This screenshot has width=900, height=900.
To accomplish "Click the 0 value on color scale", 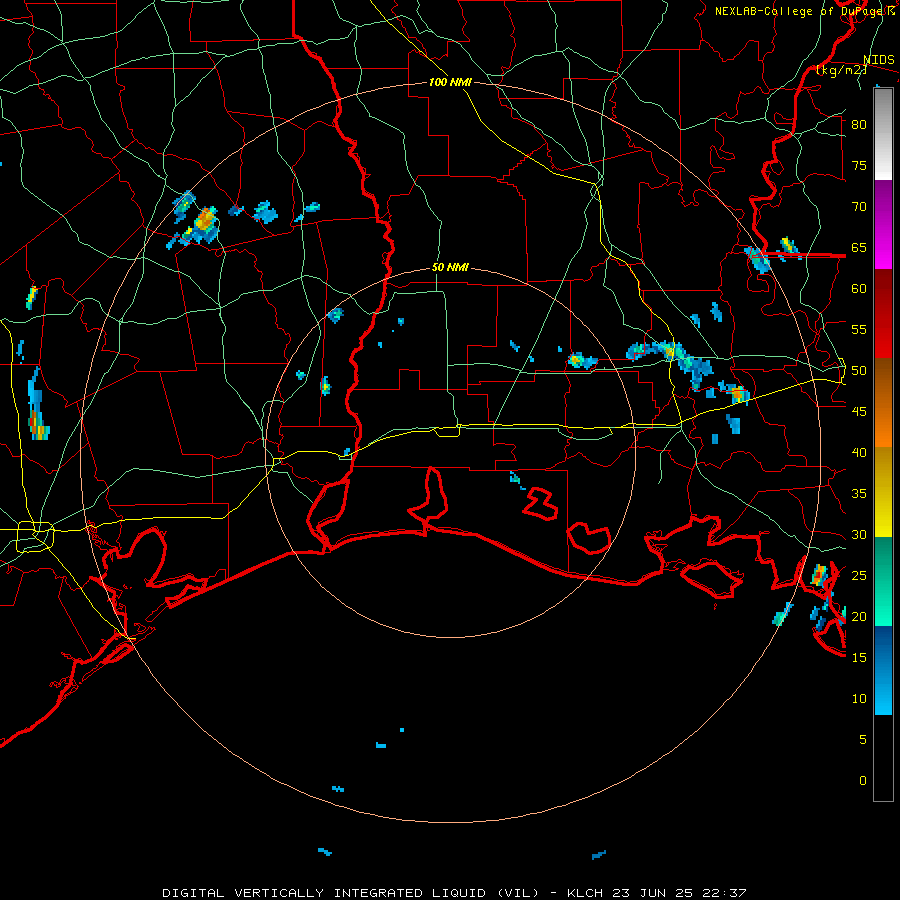I will click(x=863, y=781).
